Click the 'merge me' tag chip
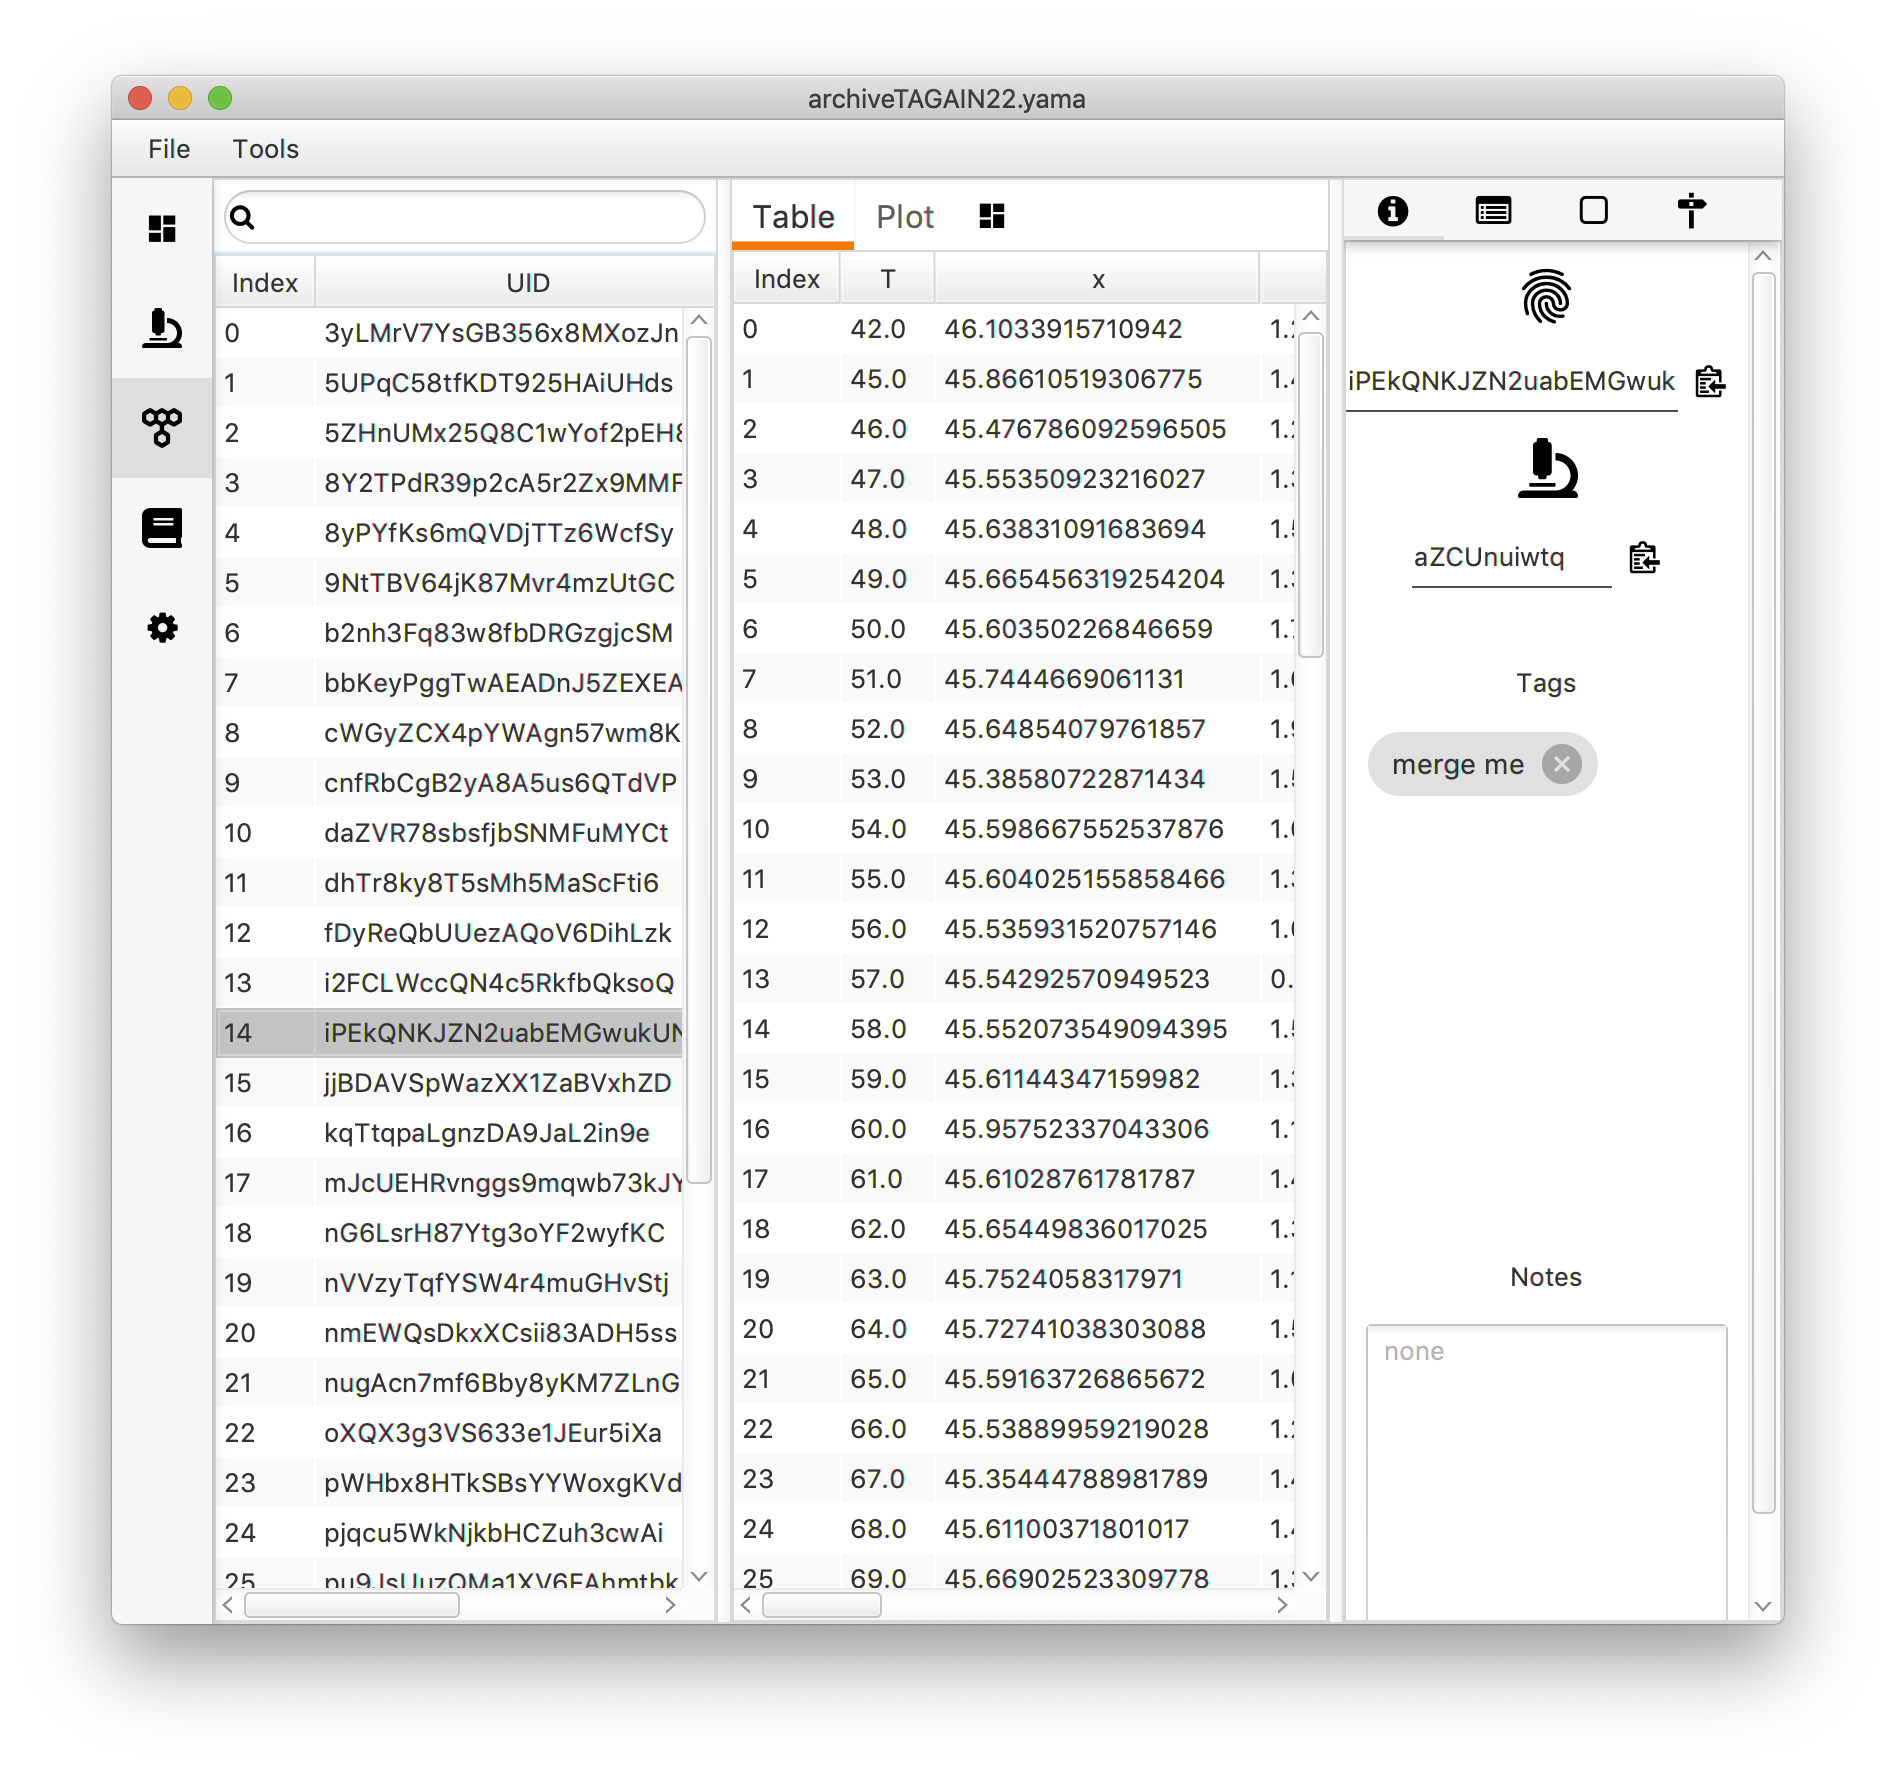Image resolution: width=1896 pixels, height=1772 pixels. [1482, 764]
